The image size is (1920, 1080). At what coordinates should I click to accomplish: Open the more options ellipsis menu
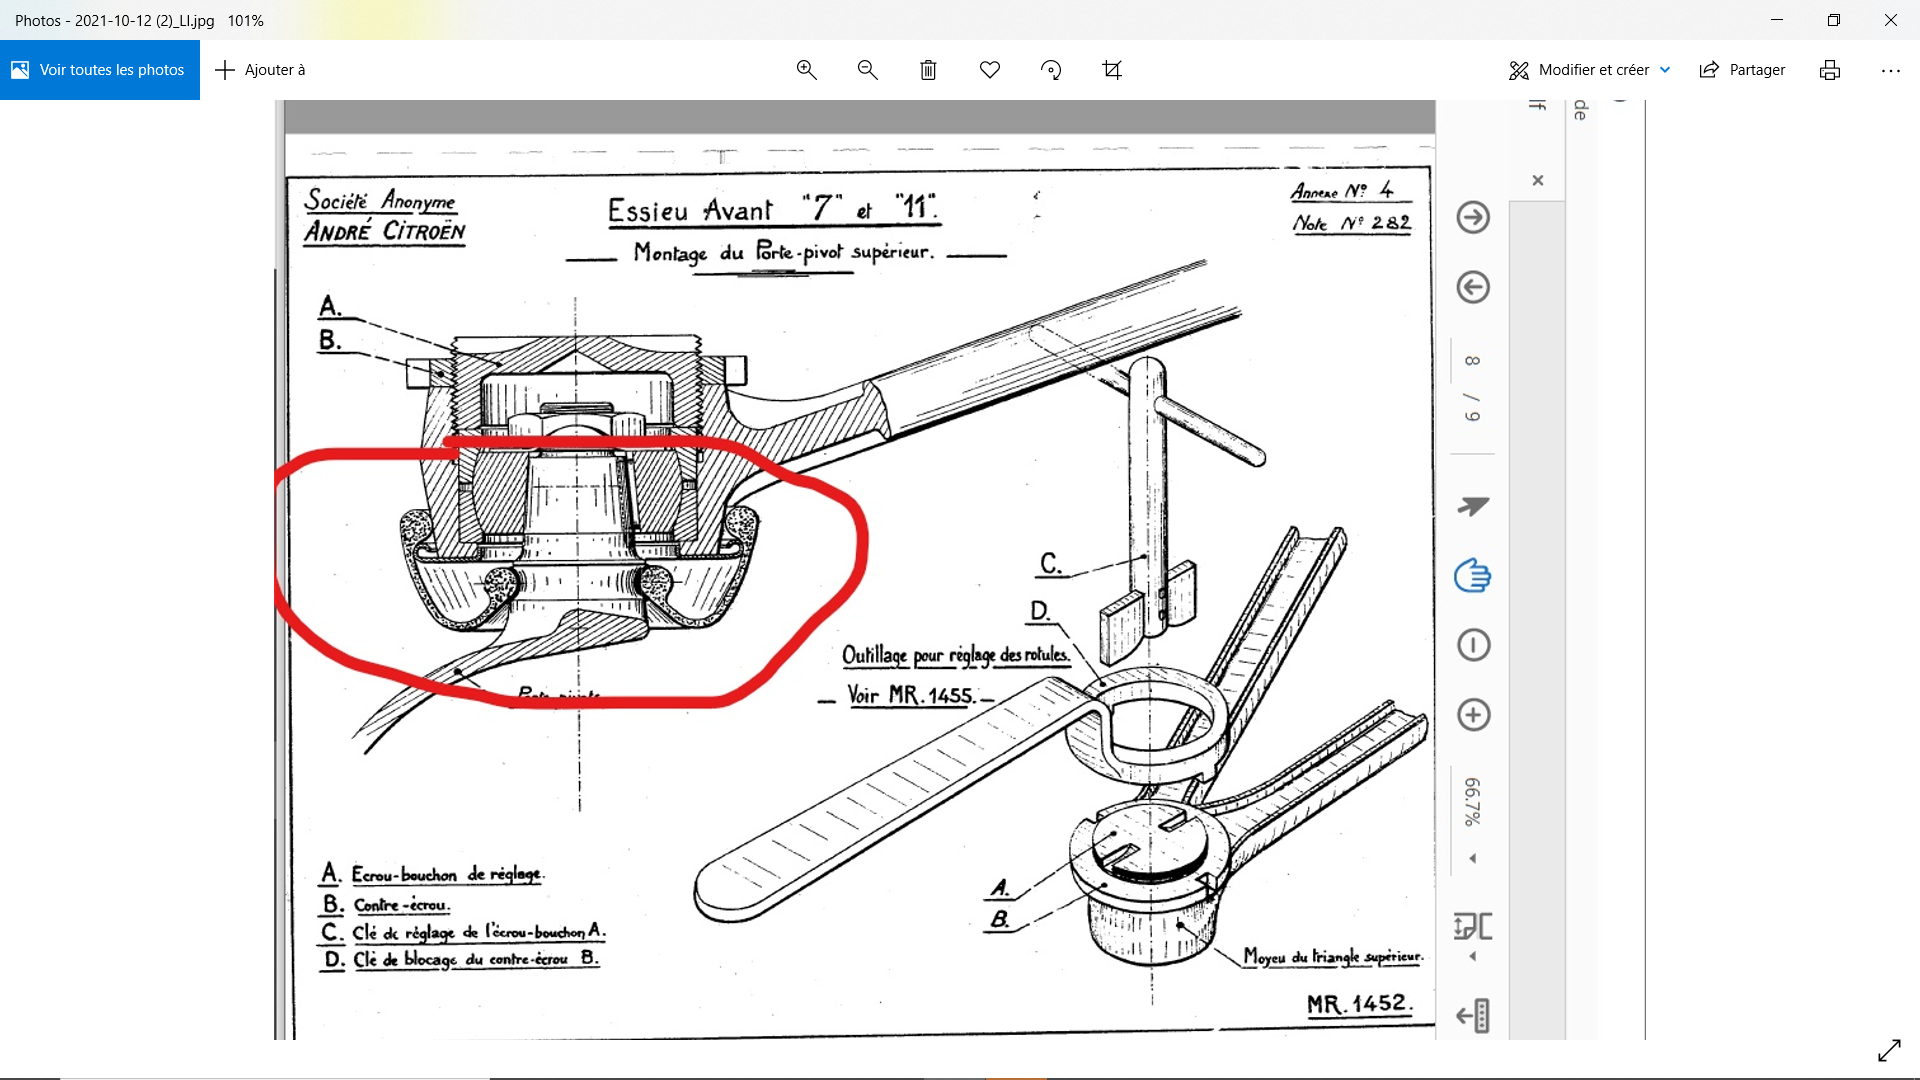click(x=1890, y=70)
